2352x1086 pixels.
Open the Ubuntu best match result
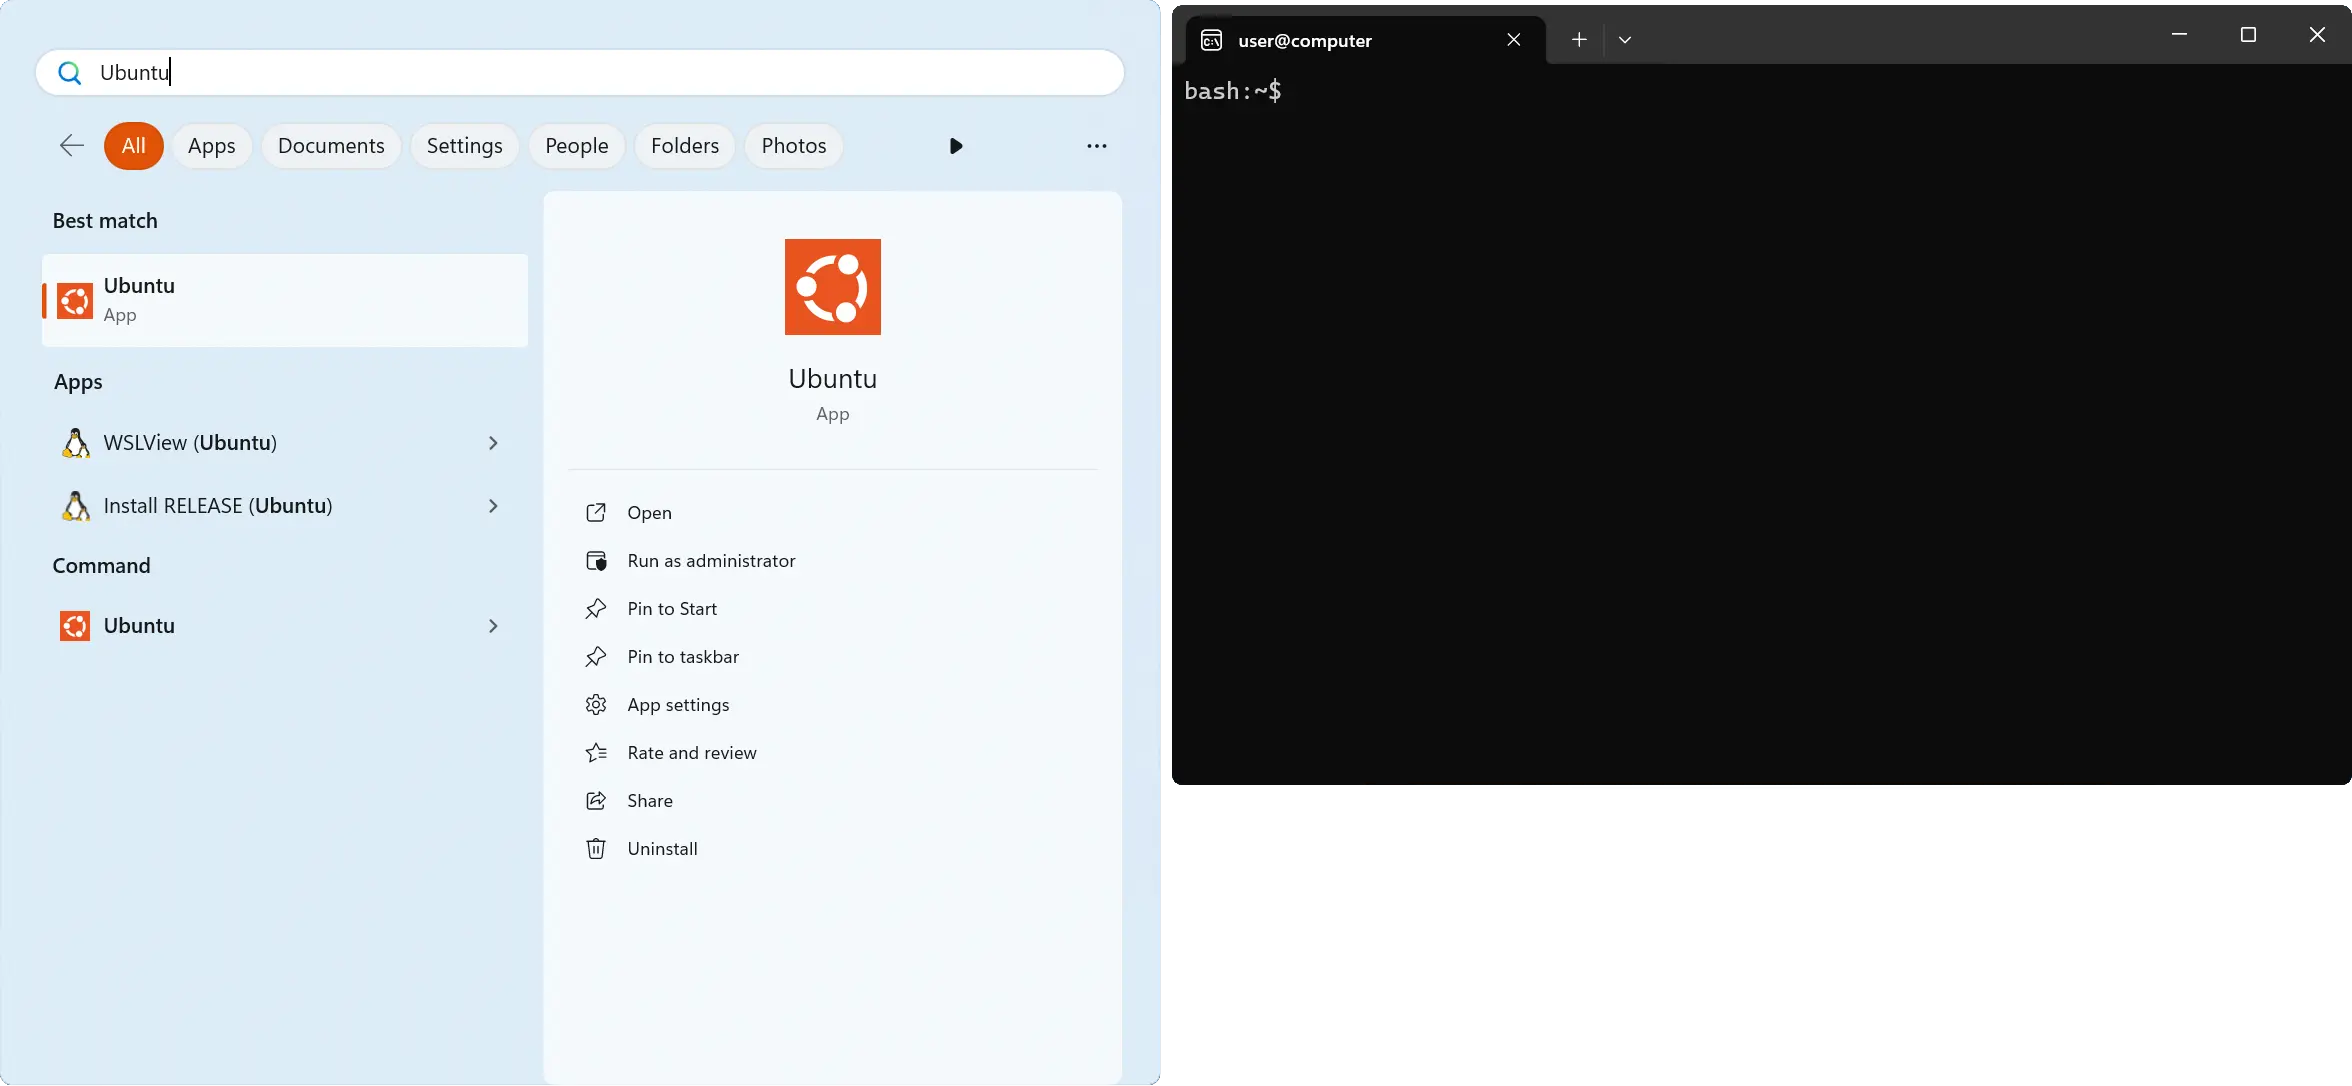point(285,300)
